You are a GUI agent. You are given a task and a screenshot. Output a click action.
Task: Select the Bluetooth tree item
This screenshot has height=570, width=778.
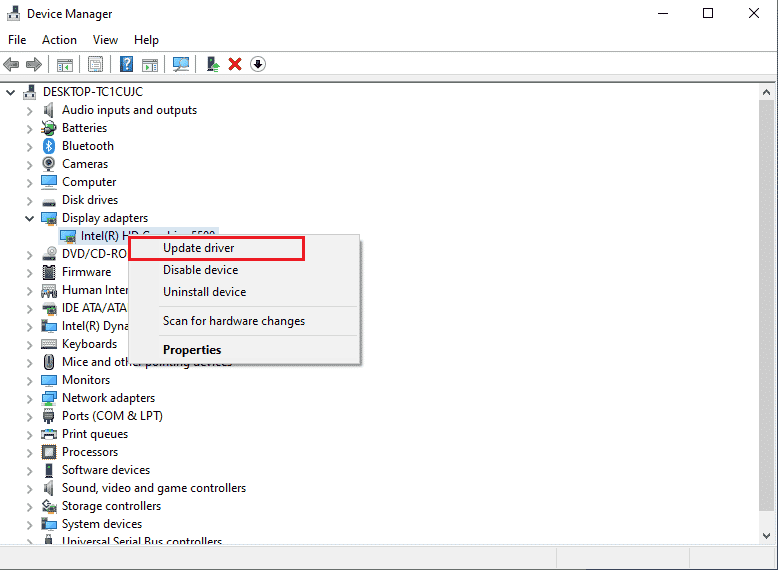(x=87, y=146)
